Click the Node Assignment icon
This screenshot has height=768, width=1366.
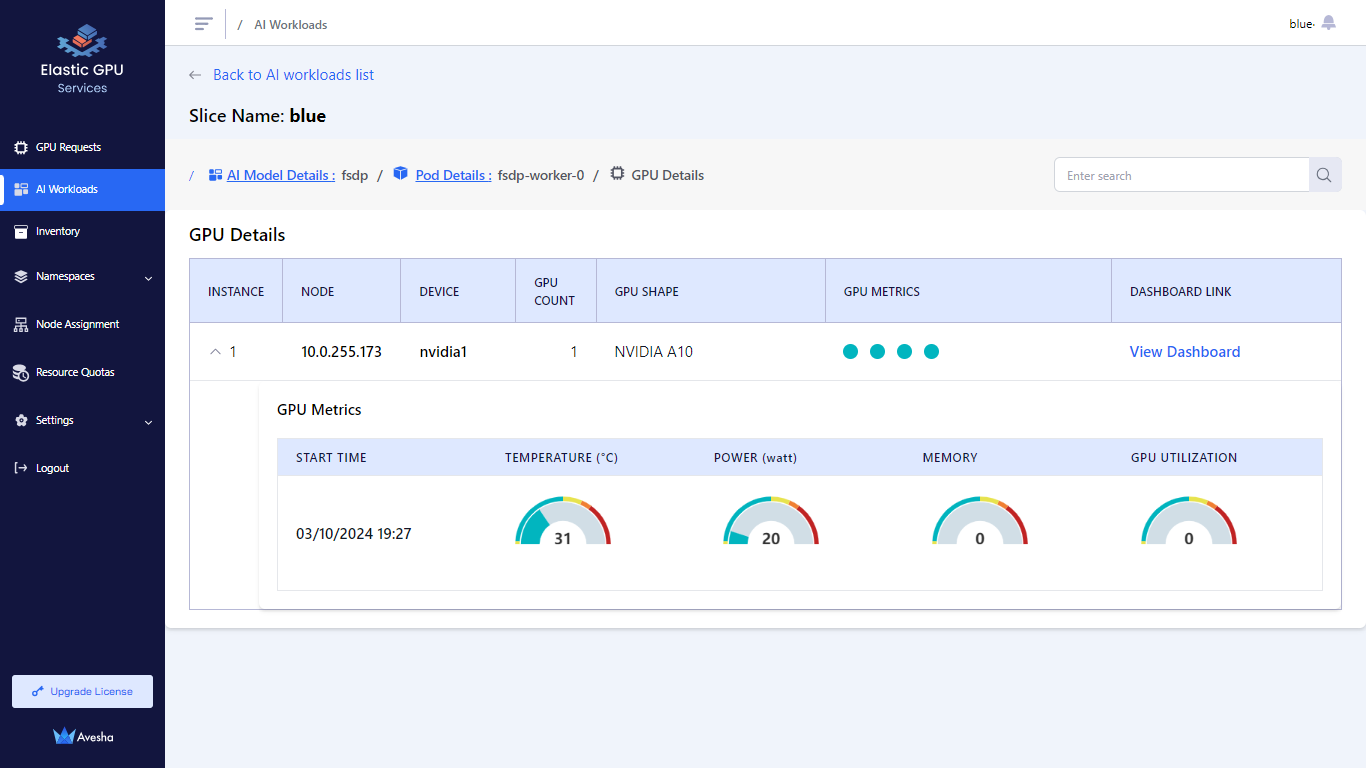coord(21,324)
